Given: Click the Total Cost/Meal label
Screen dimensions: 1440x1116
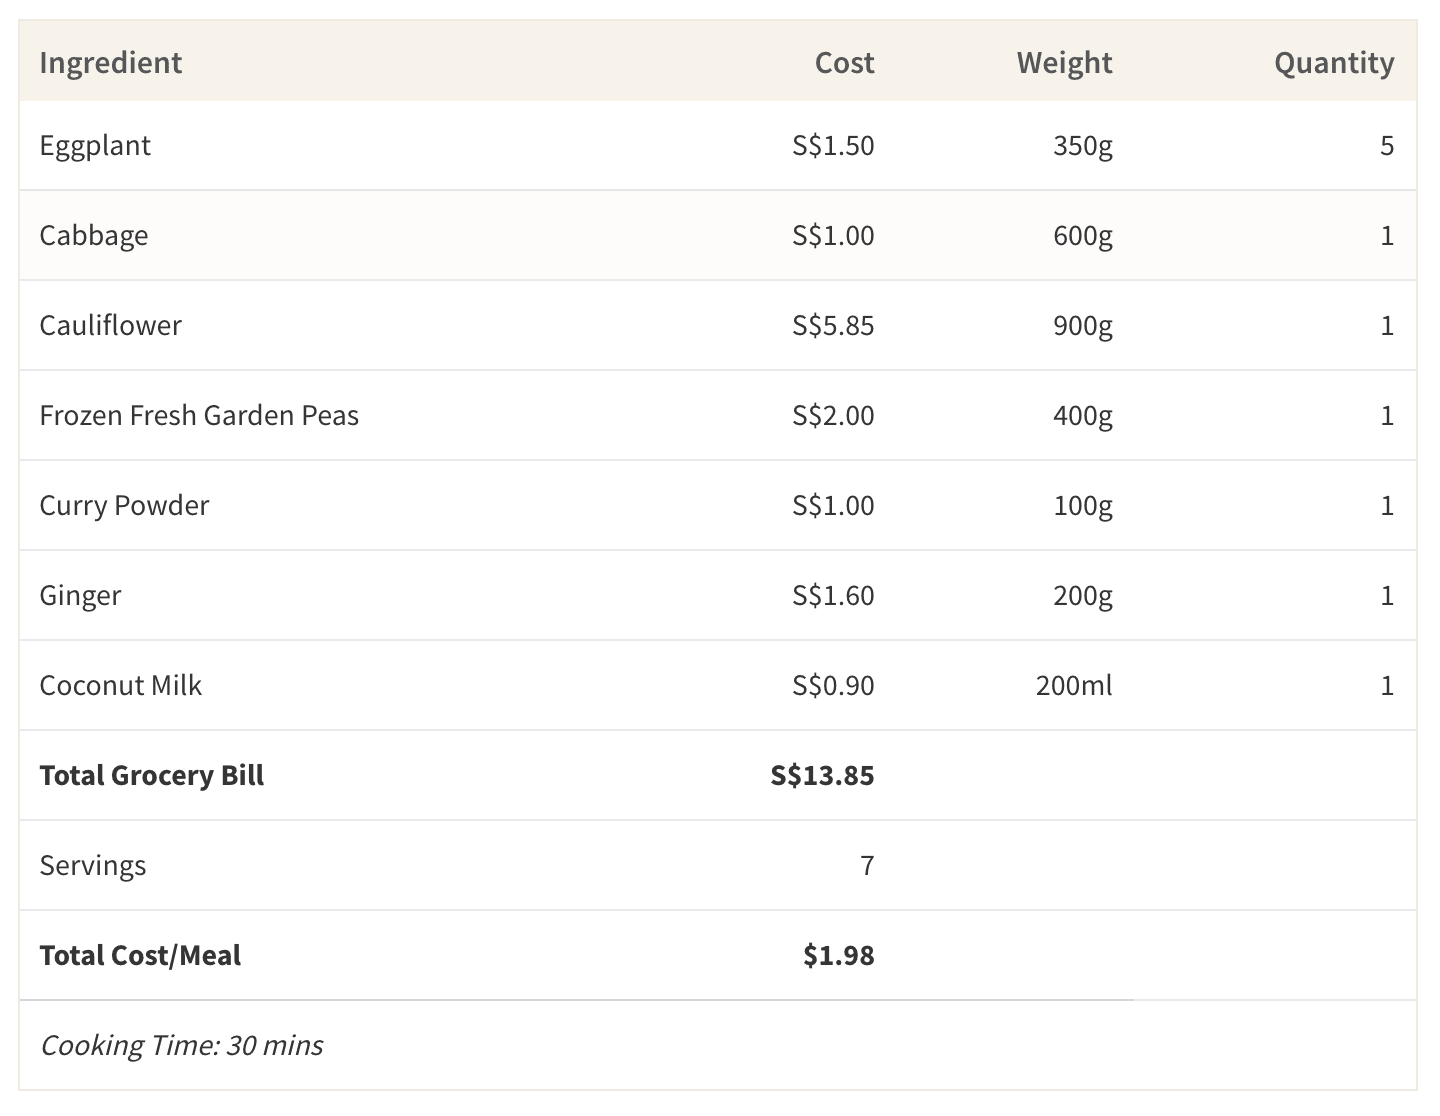Looking at the screenshot, I should (140, 956).
